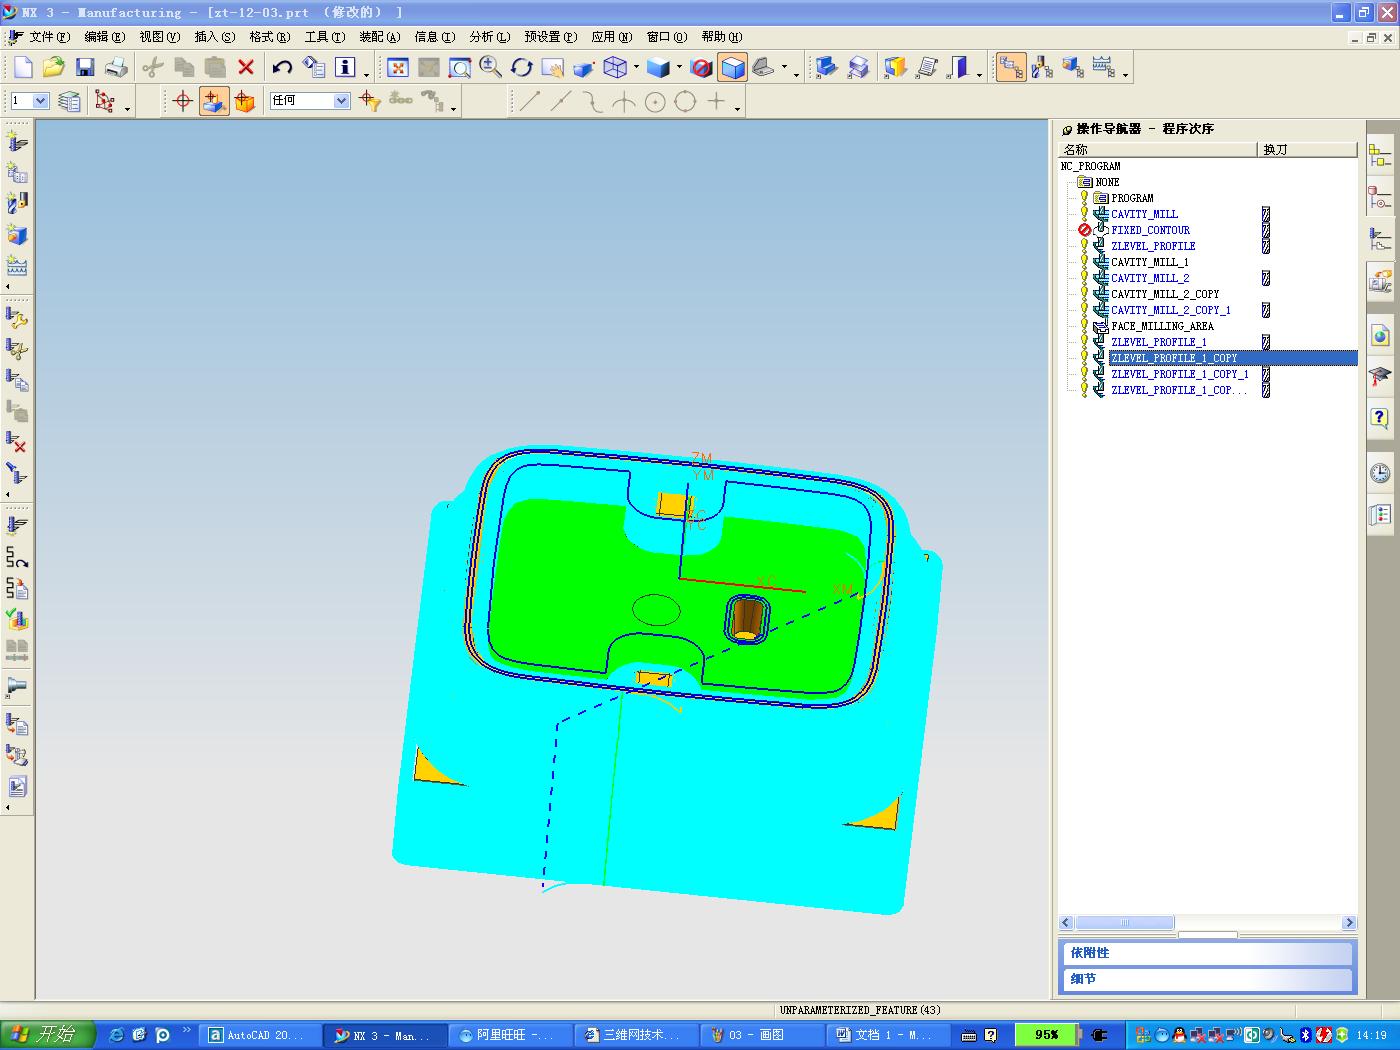Open a file with the folder icon
The width and height of the screenshot is (1400, 1050).
[53, 67]
